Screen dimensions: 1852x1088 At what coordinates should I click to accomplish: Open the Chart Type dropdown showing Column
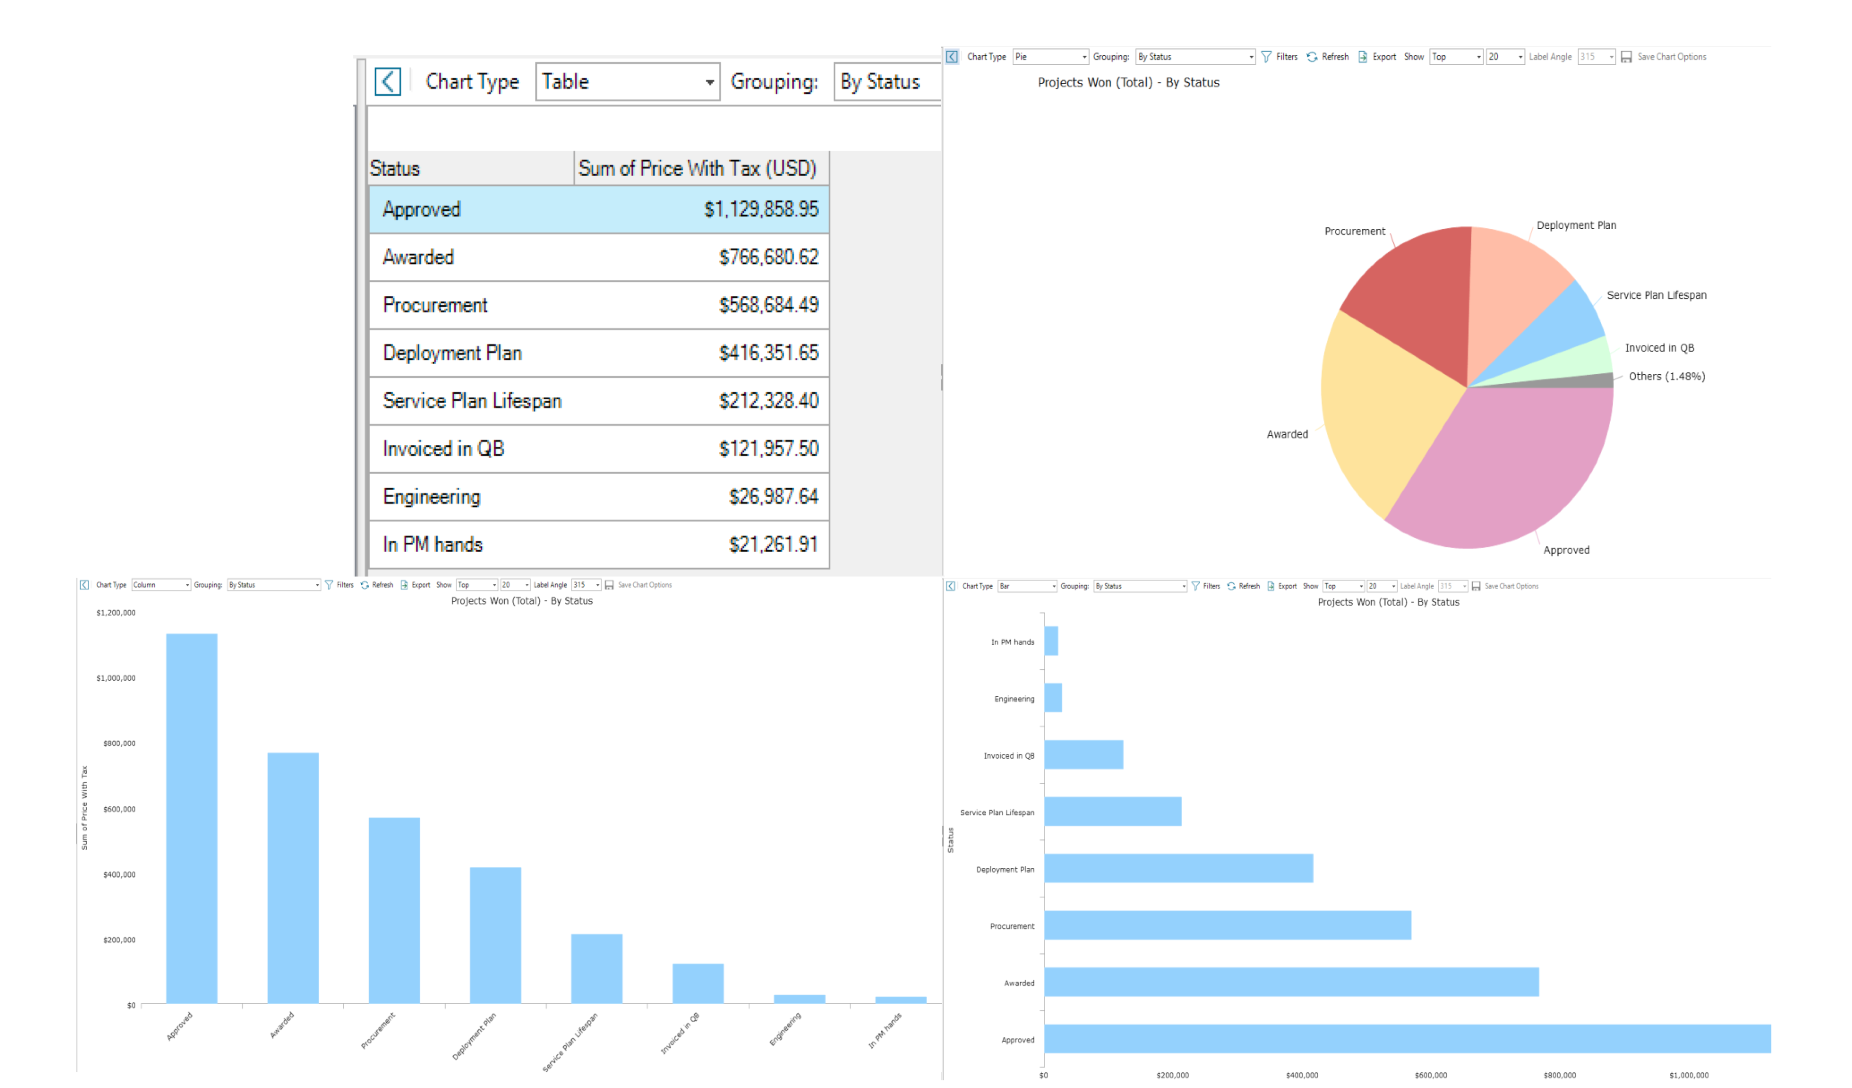[x=161, y=585]
